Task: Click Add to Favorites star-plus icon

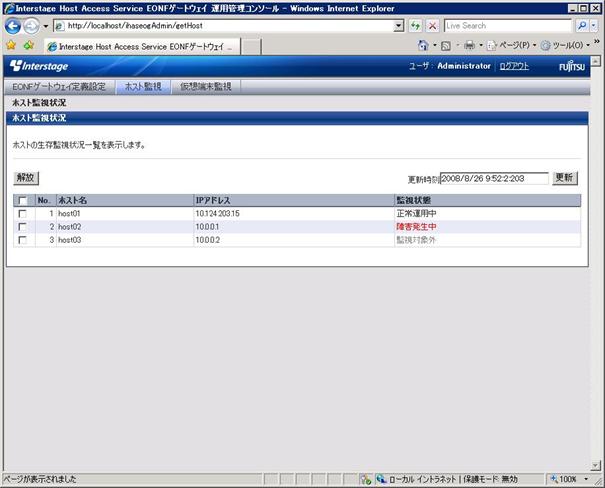Action: (29, 46)
